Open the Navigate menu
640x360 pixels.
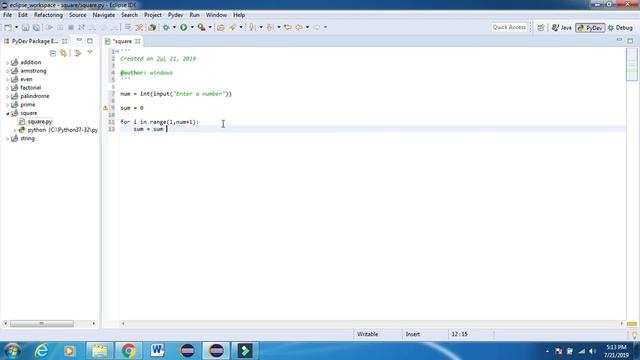click(104, 15)
